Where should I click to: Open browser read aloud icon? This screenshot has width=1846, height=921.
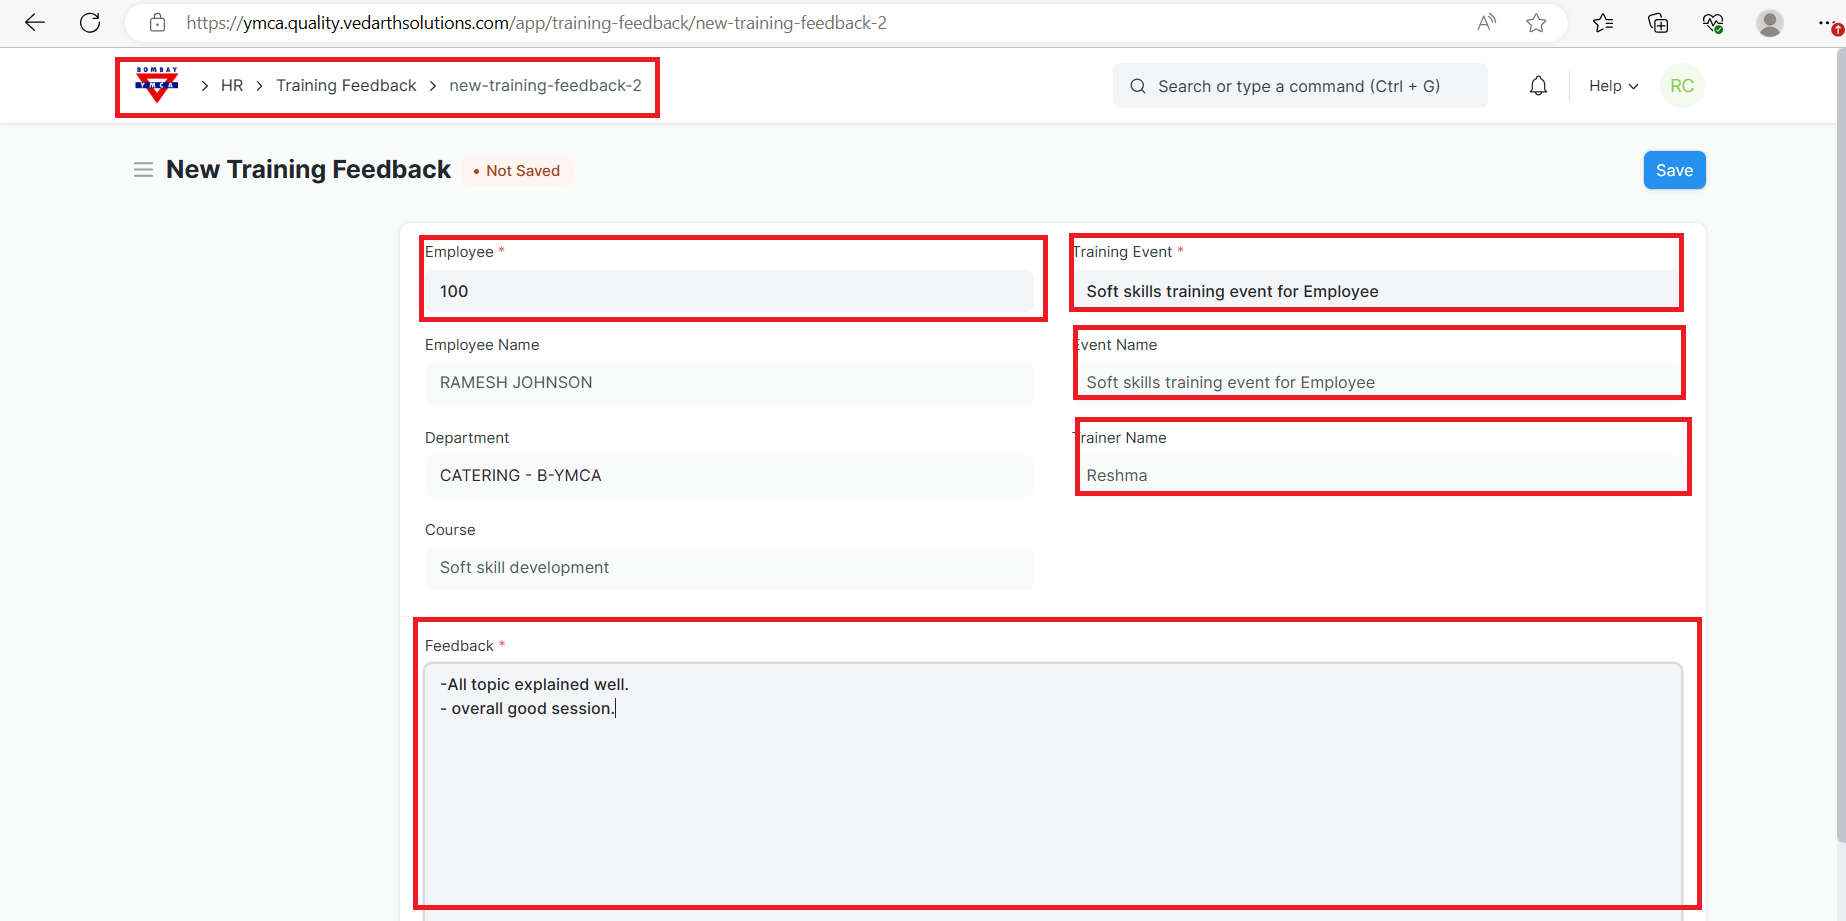point(1487,23)
